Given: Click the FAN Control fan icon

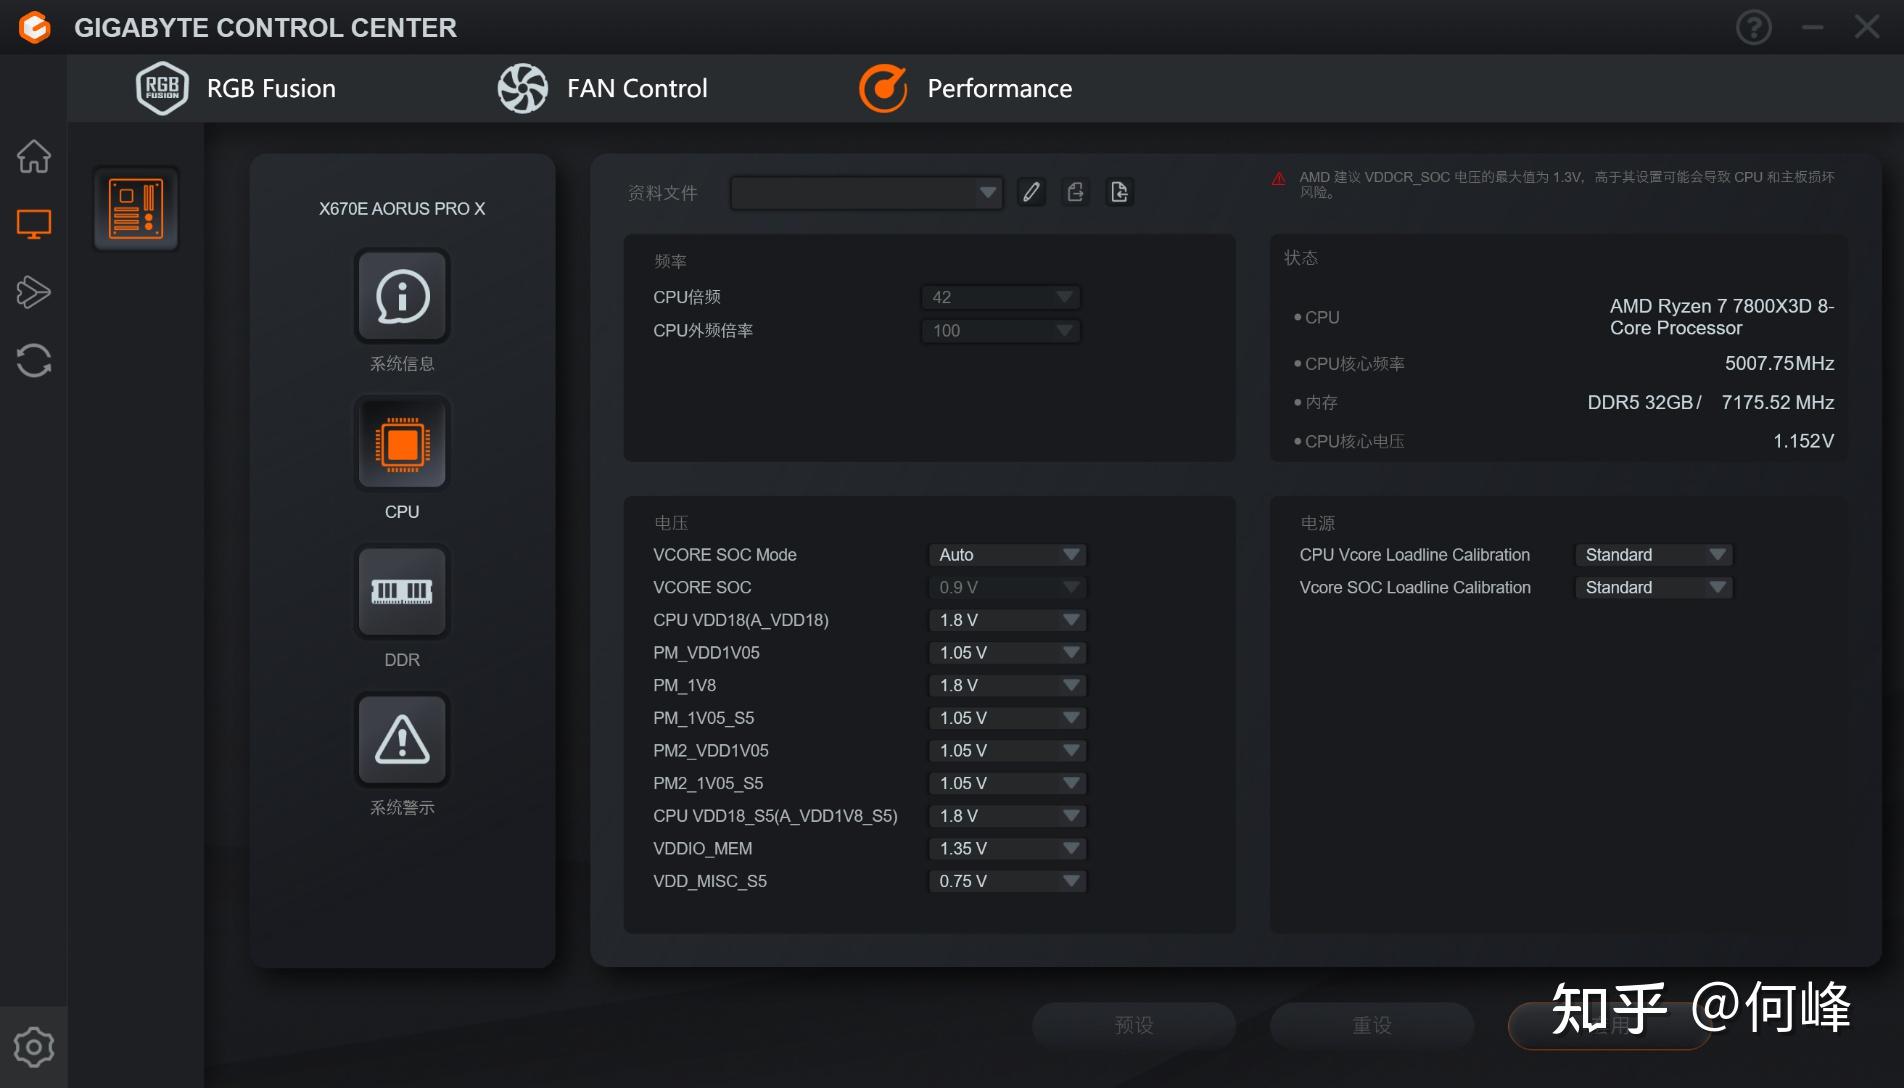Looking at the screenshot, I should 522,88.
